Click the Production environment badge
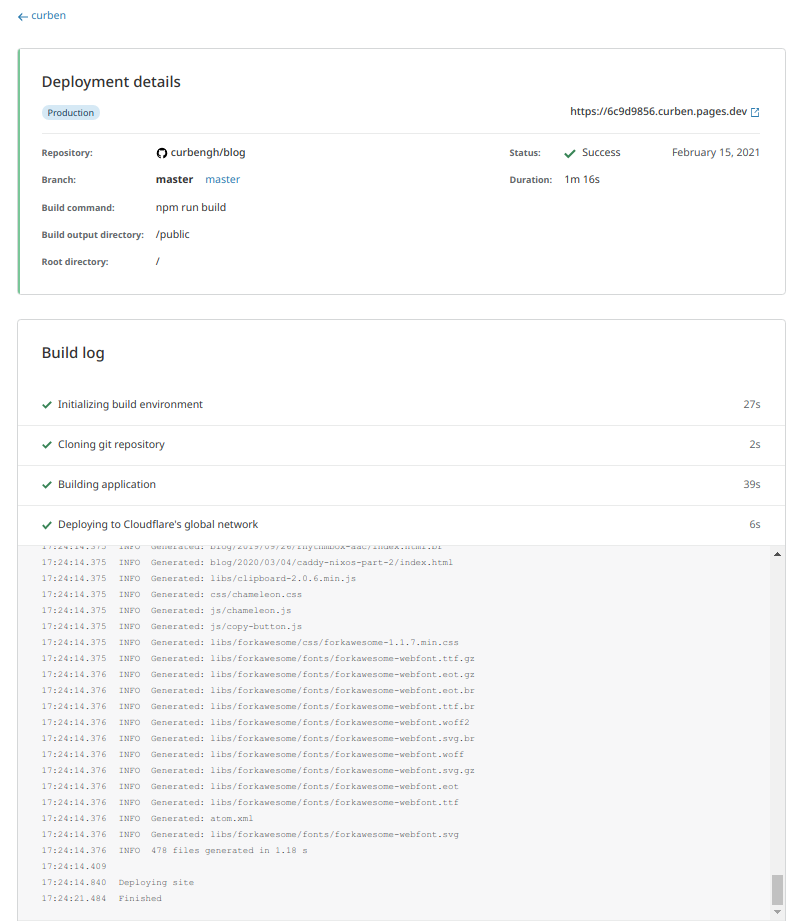Viewport: 798px width, 921px height. point(70,113)
